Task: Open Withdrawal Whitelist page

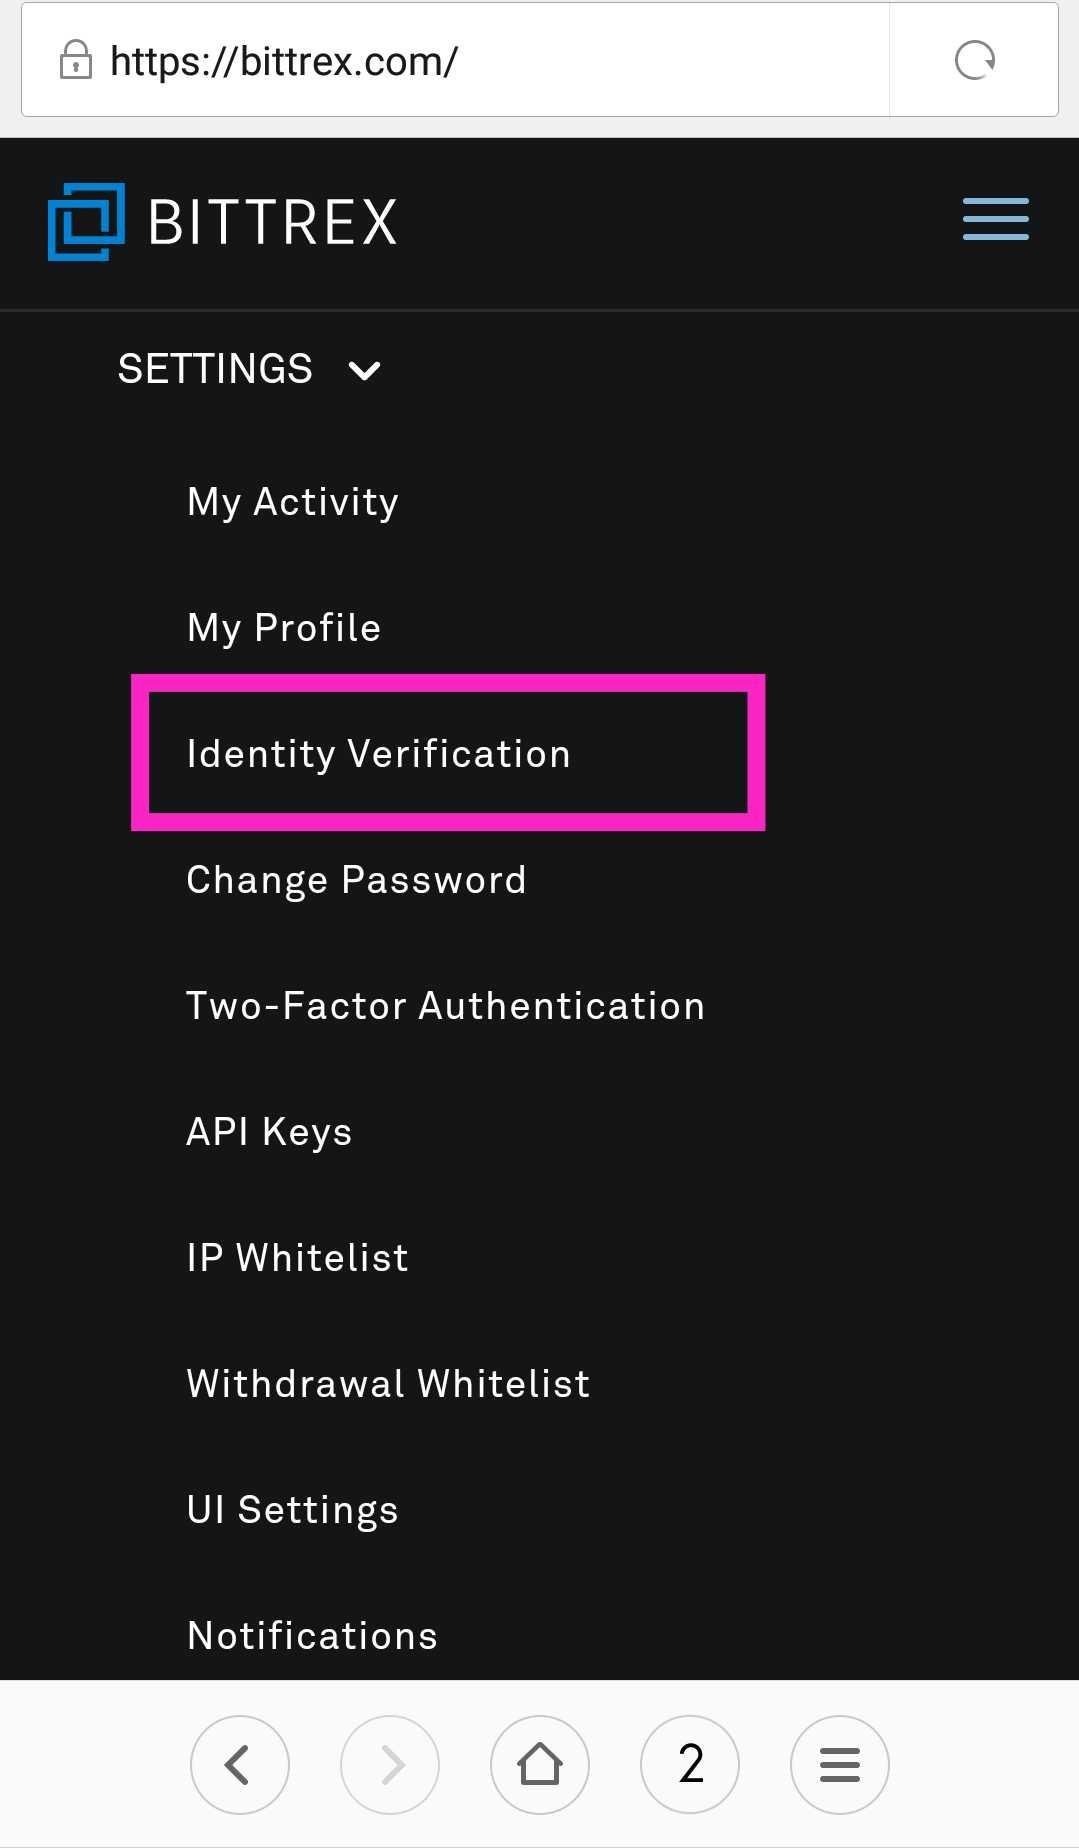Action: tap(388, 1384)
